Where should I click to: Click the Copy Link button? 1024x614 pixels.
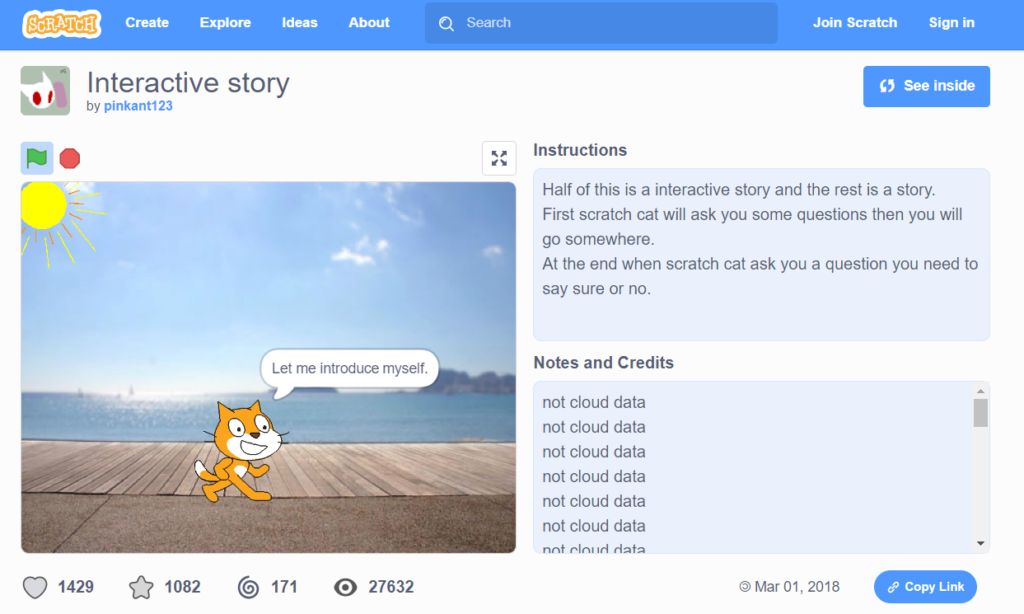click(925, 587)
